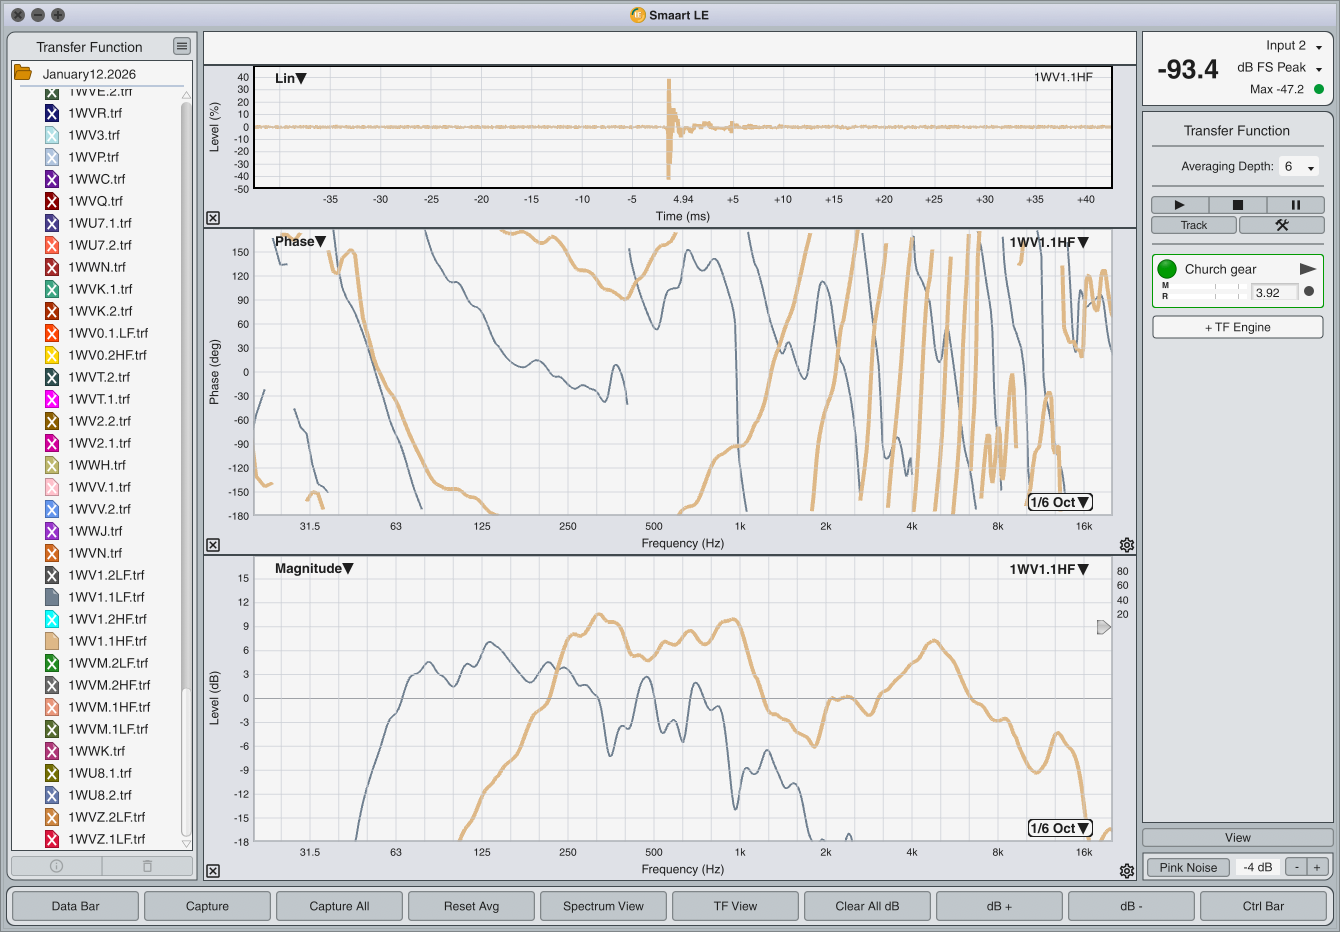Click the Data Bar button
The width and height of the screenshot is (1340, 932).
pos(76,906)
